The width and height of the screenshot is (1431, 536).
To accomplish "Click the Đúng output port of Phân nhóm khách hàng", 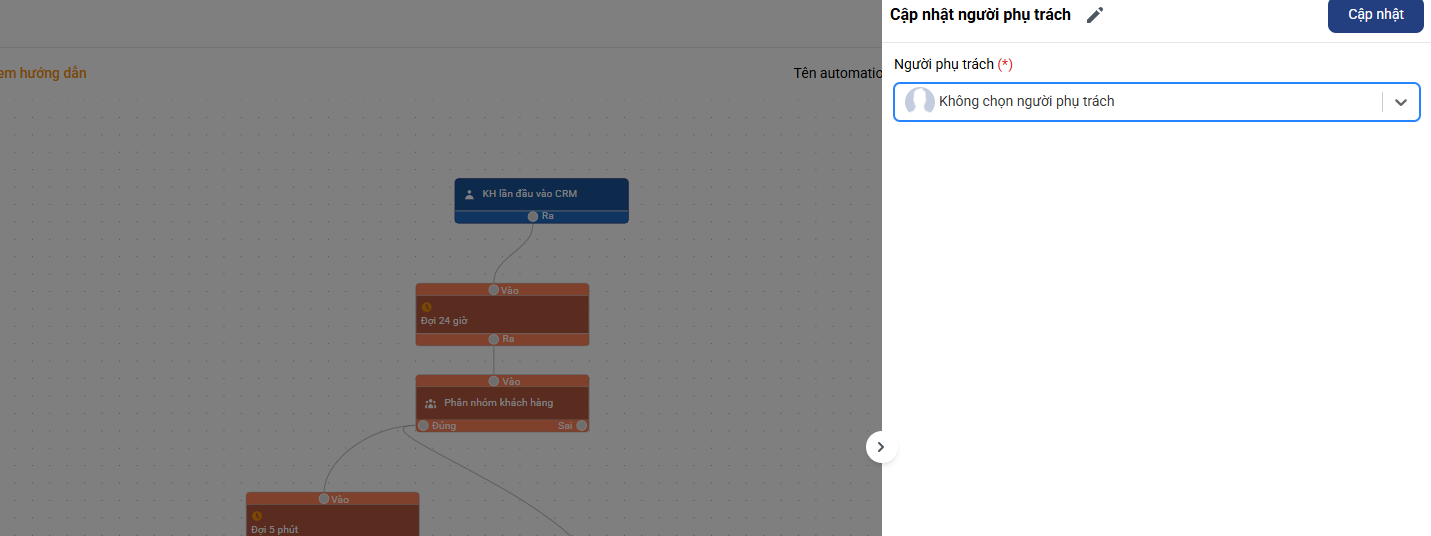I will (423, 425).
